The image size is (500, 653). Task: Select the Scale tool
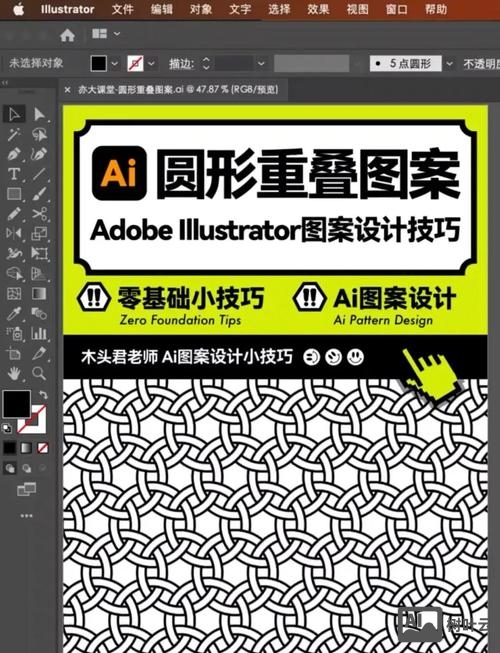coord(40,234)
